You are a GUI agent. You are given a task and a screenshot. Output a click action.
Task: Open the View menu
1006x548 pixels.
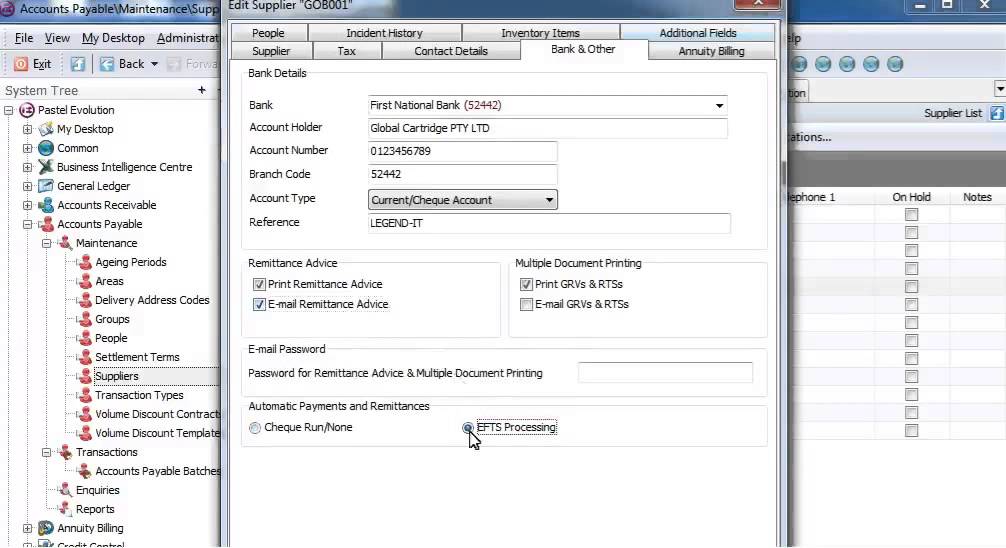tap(57, 38)
